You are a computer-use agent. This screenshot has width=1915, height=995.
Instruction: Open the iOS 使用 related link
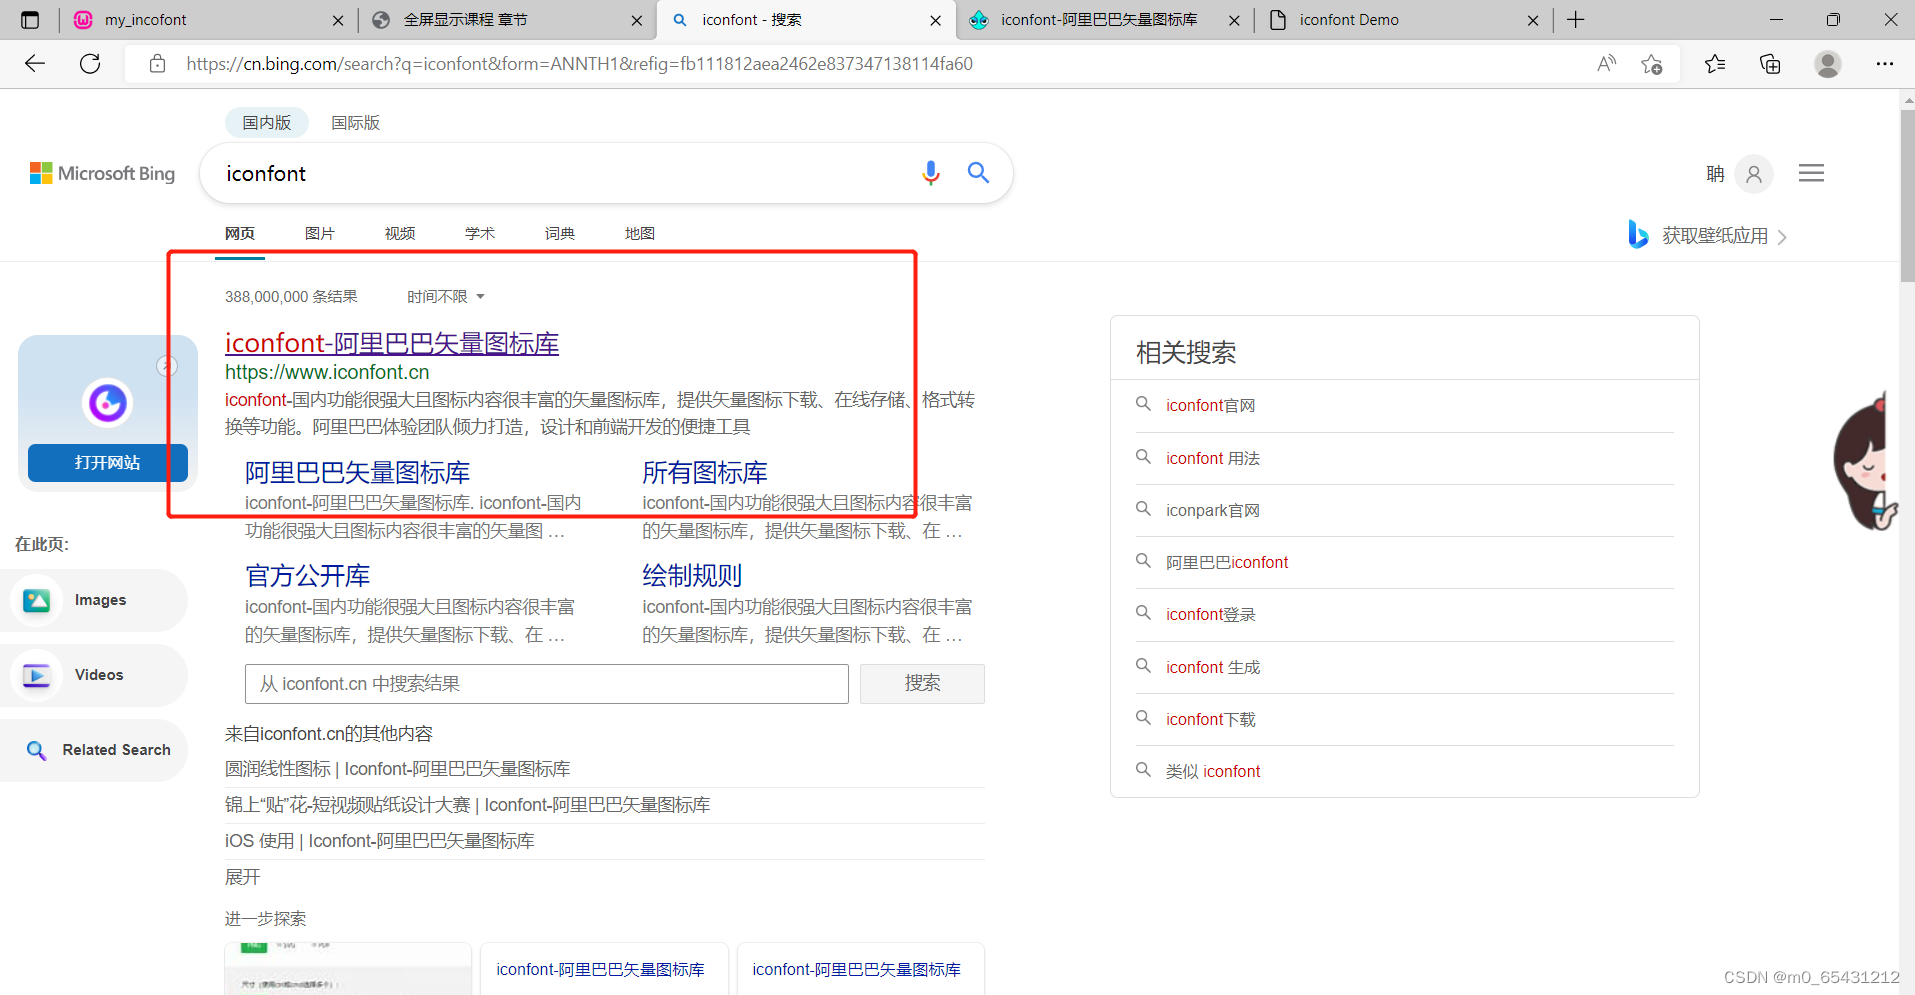click(x=379, y=841)
